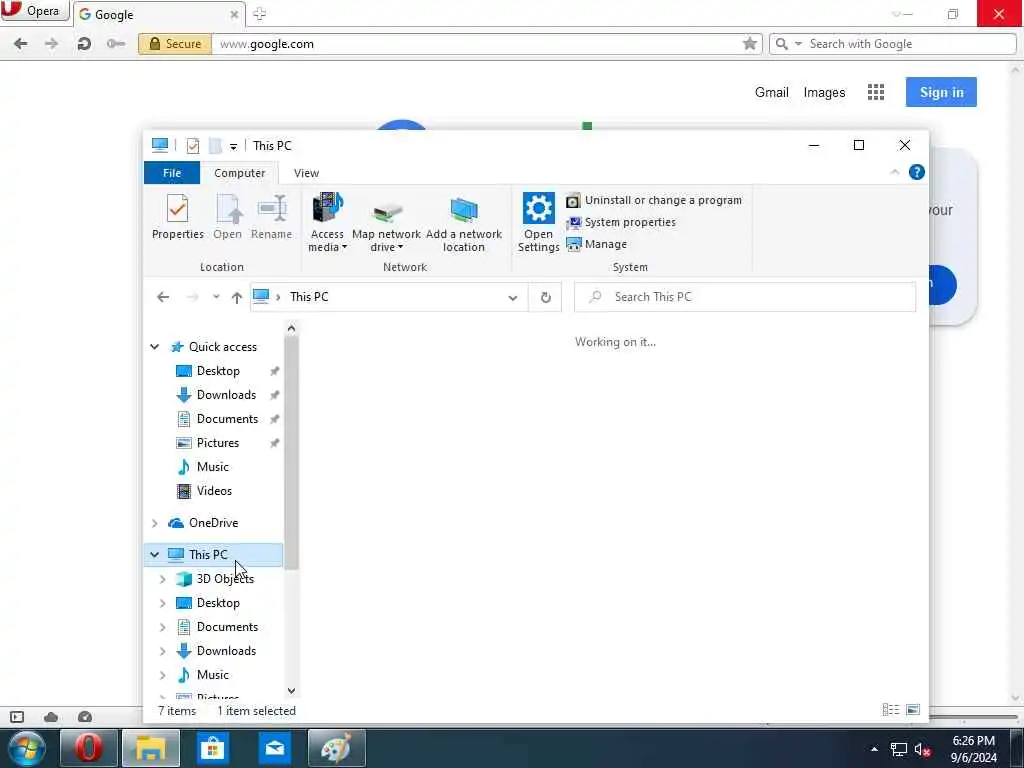The width and height of the screenshot is (1024, 768).
Task: Switch to large icons view icon
Action: pos(913,709)
